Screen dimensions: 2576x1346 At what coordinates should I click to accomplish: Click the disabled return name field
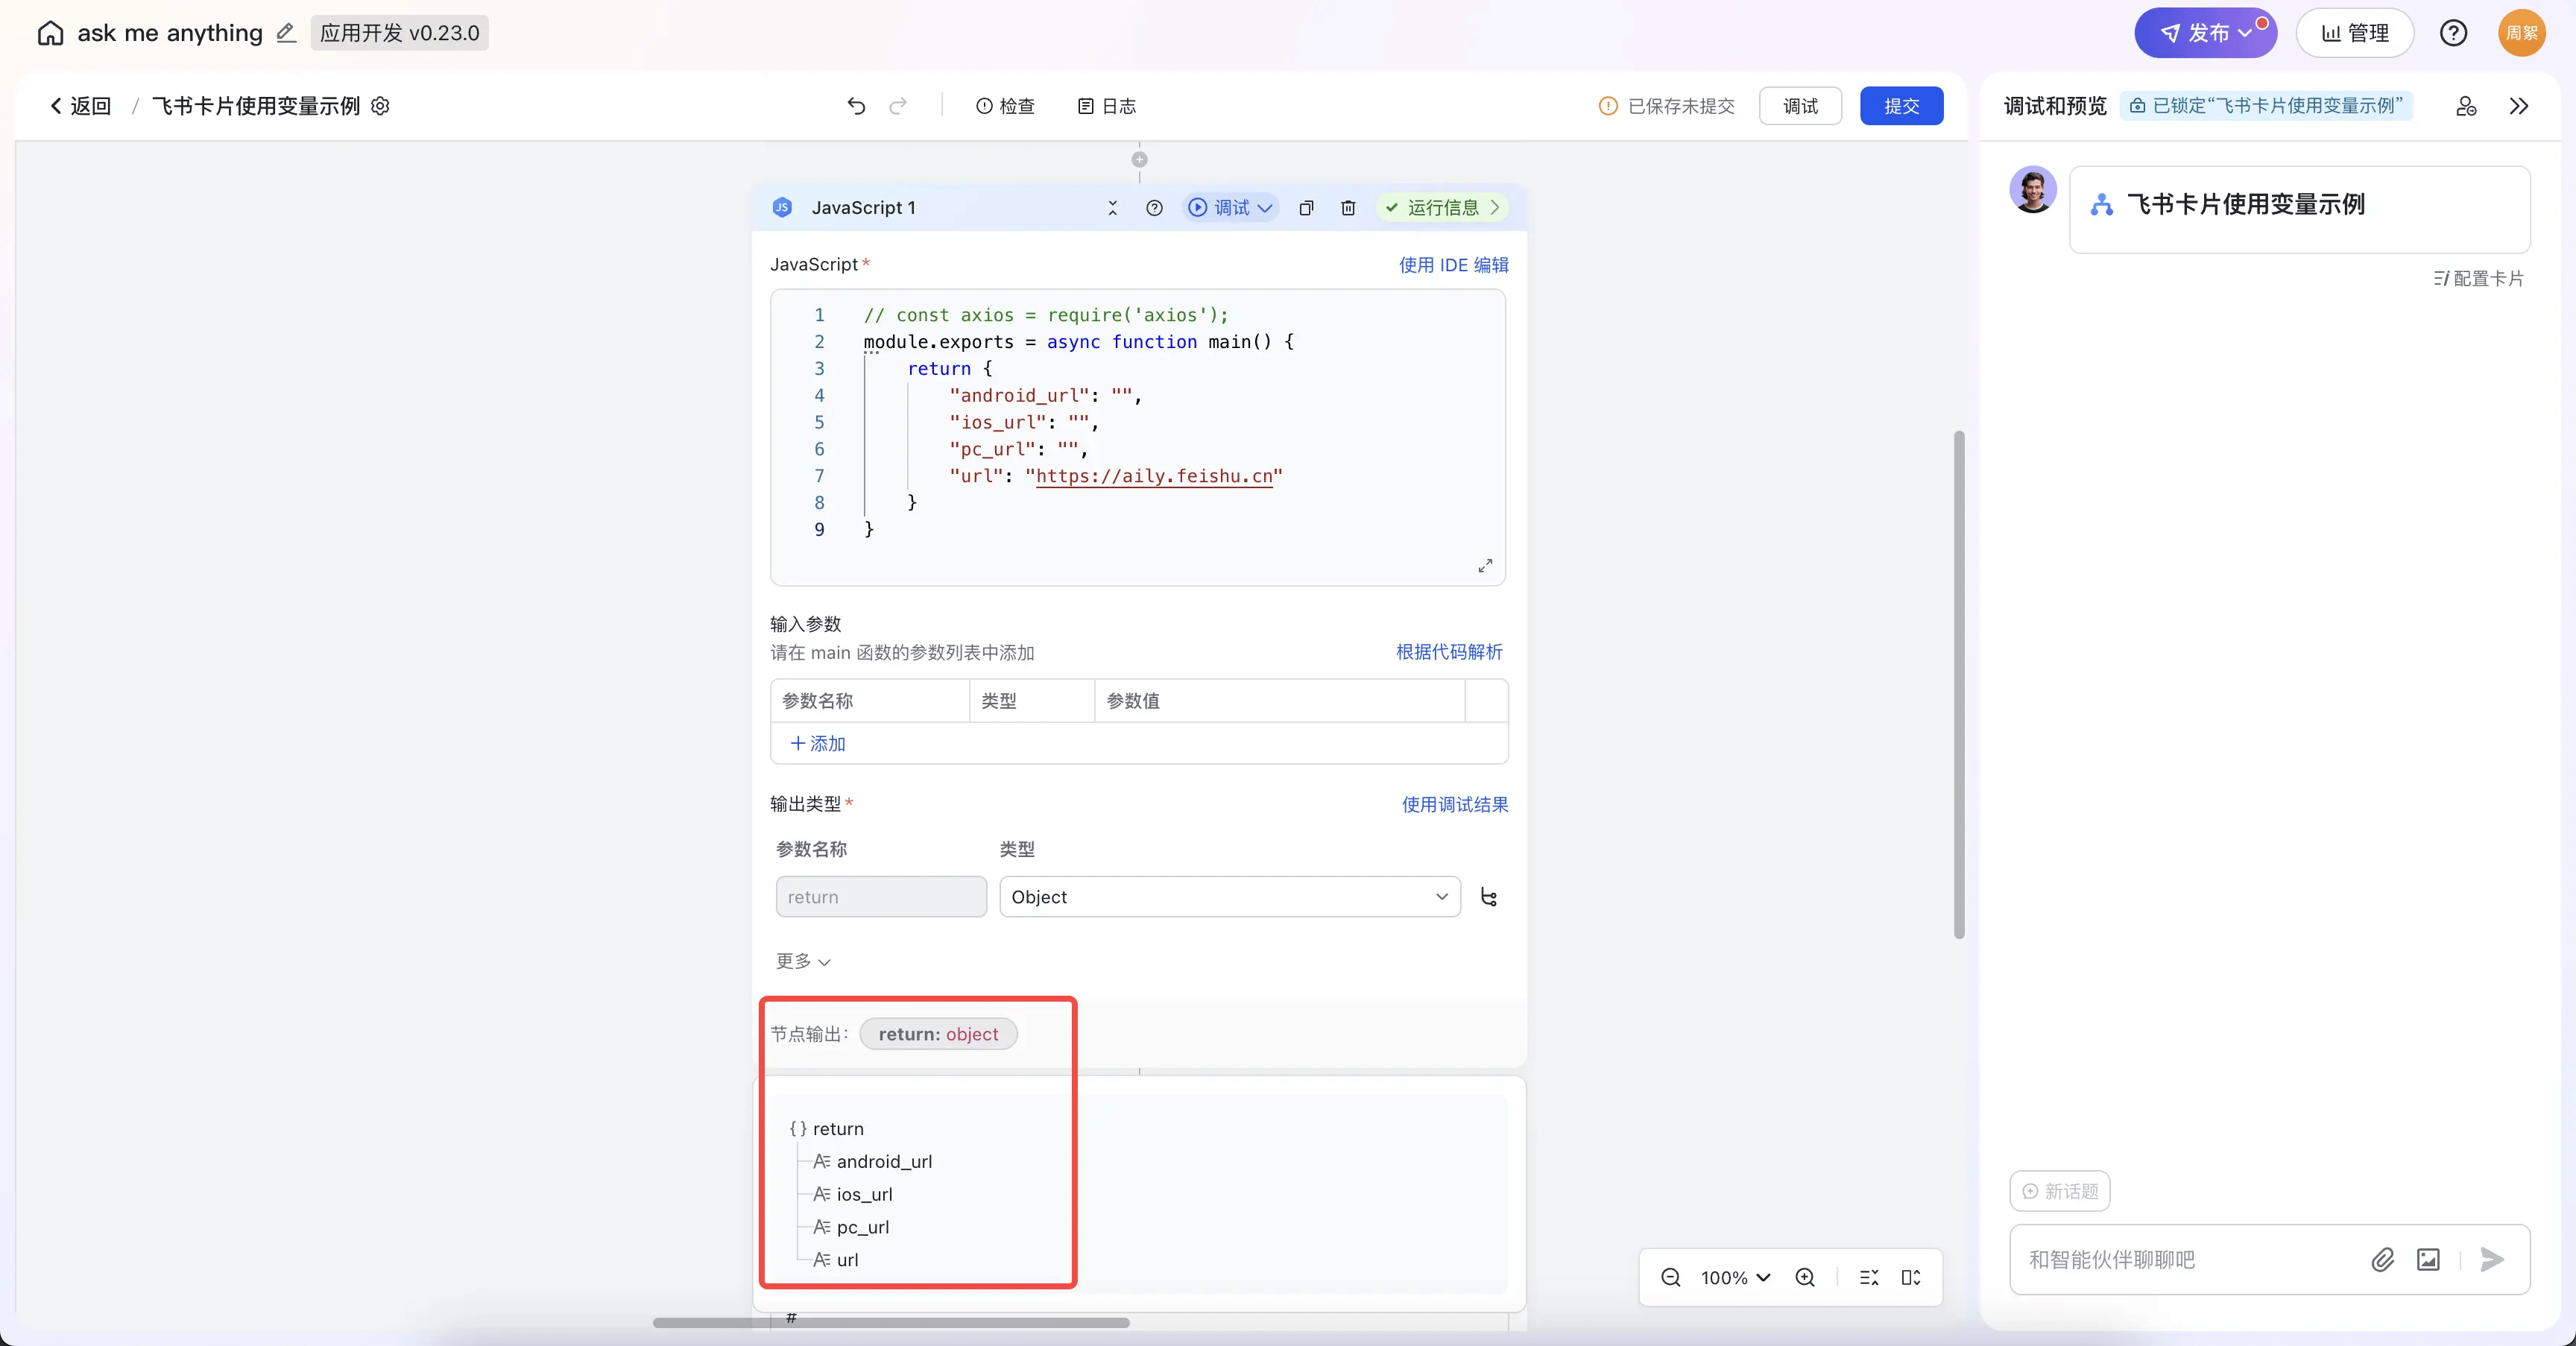point(881,897)
